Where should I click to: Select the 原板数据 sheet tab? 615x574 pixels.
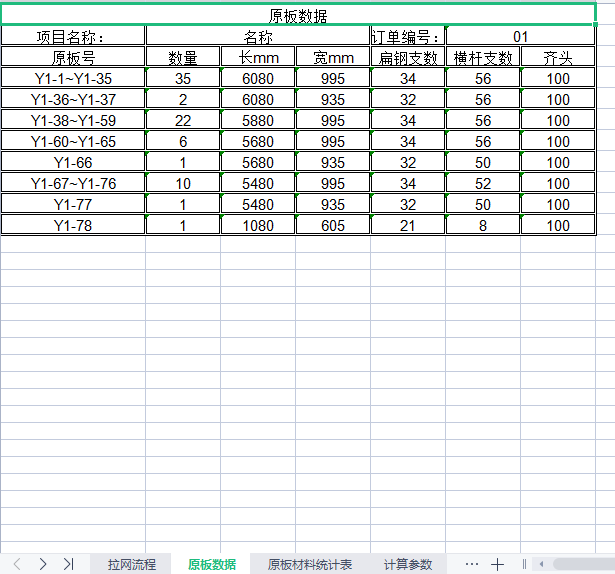click(212, 564)
